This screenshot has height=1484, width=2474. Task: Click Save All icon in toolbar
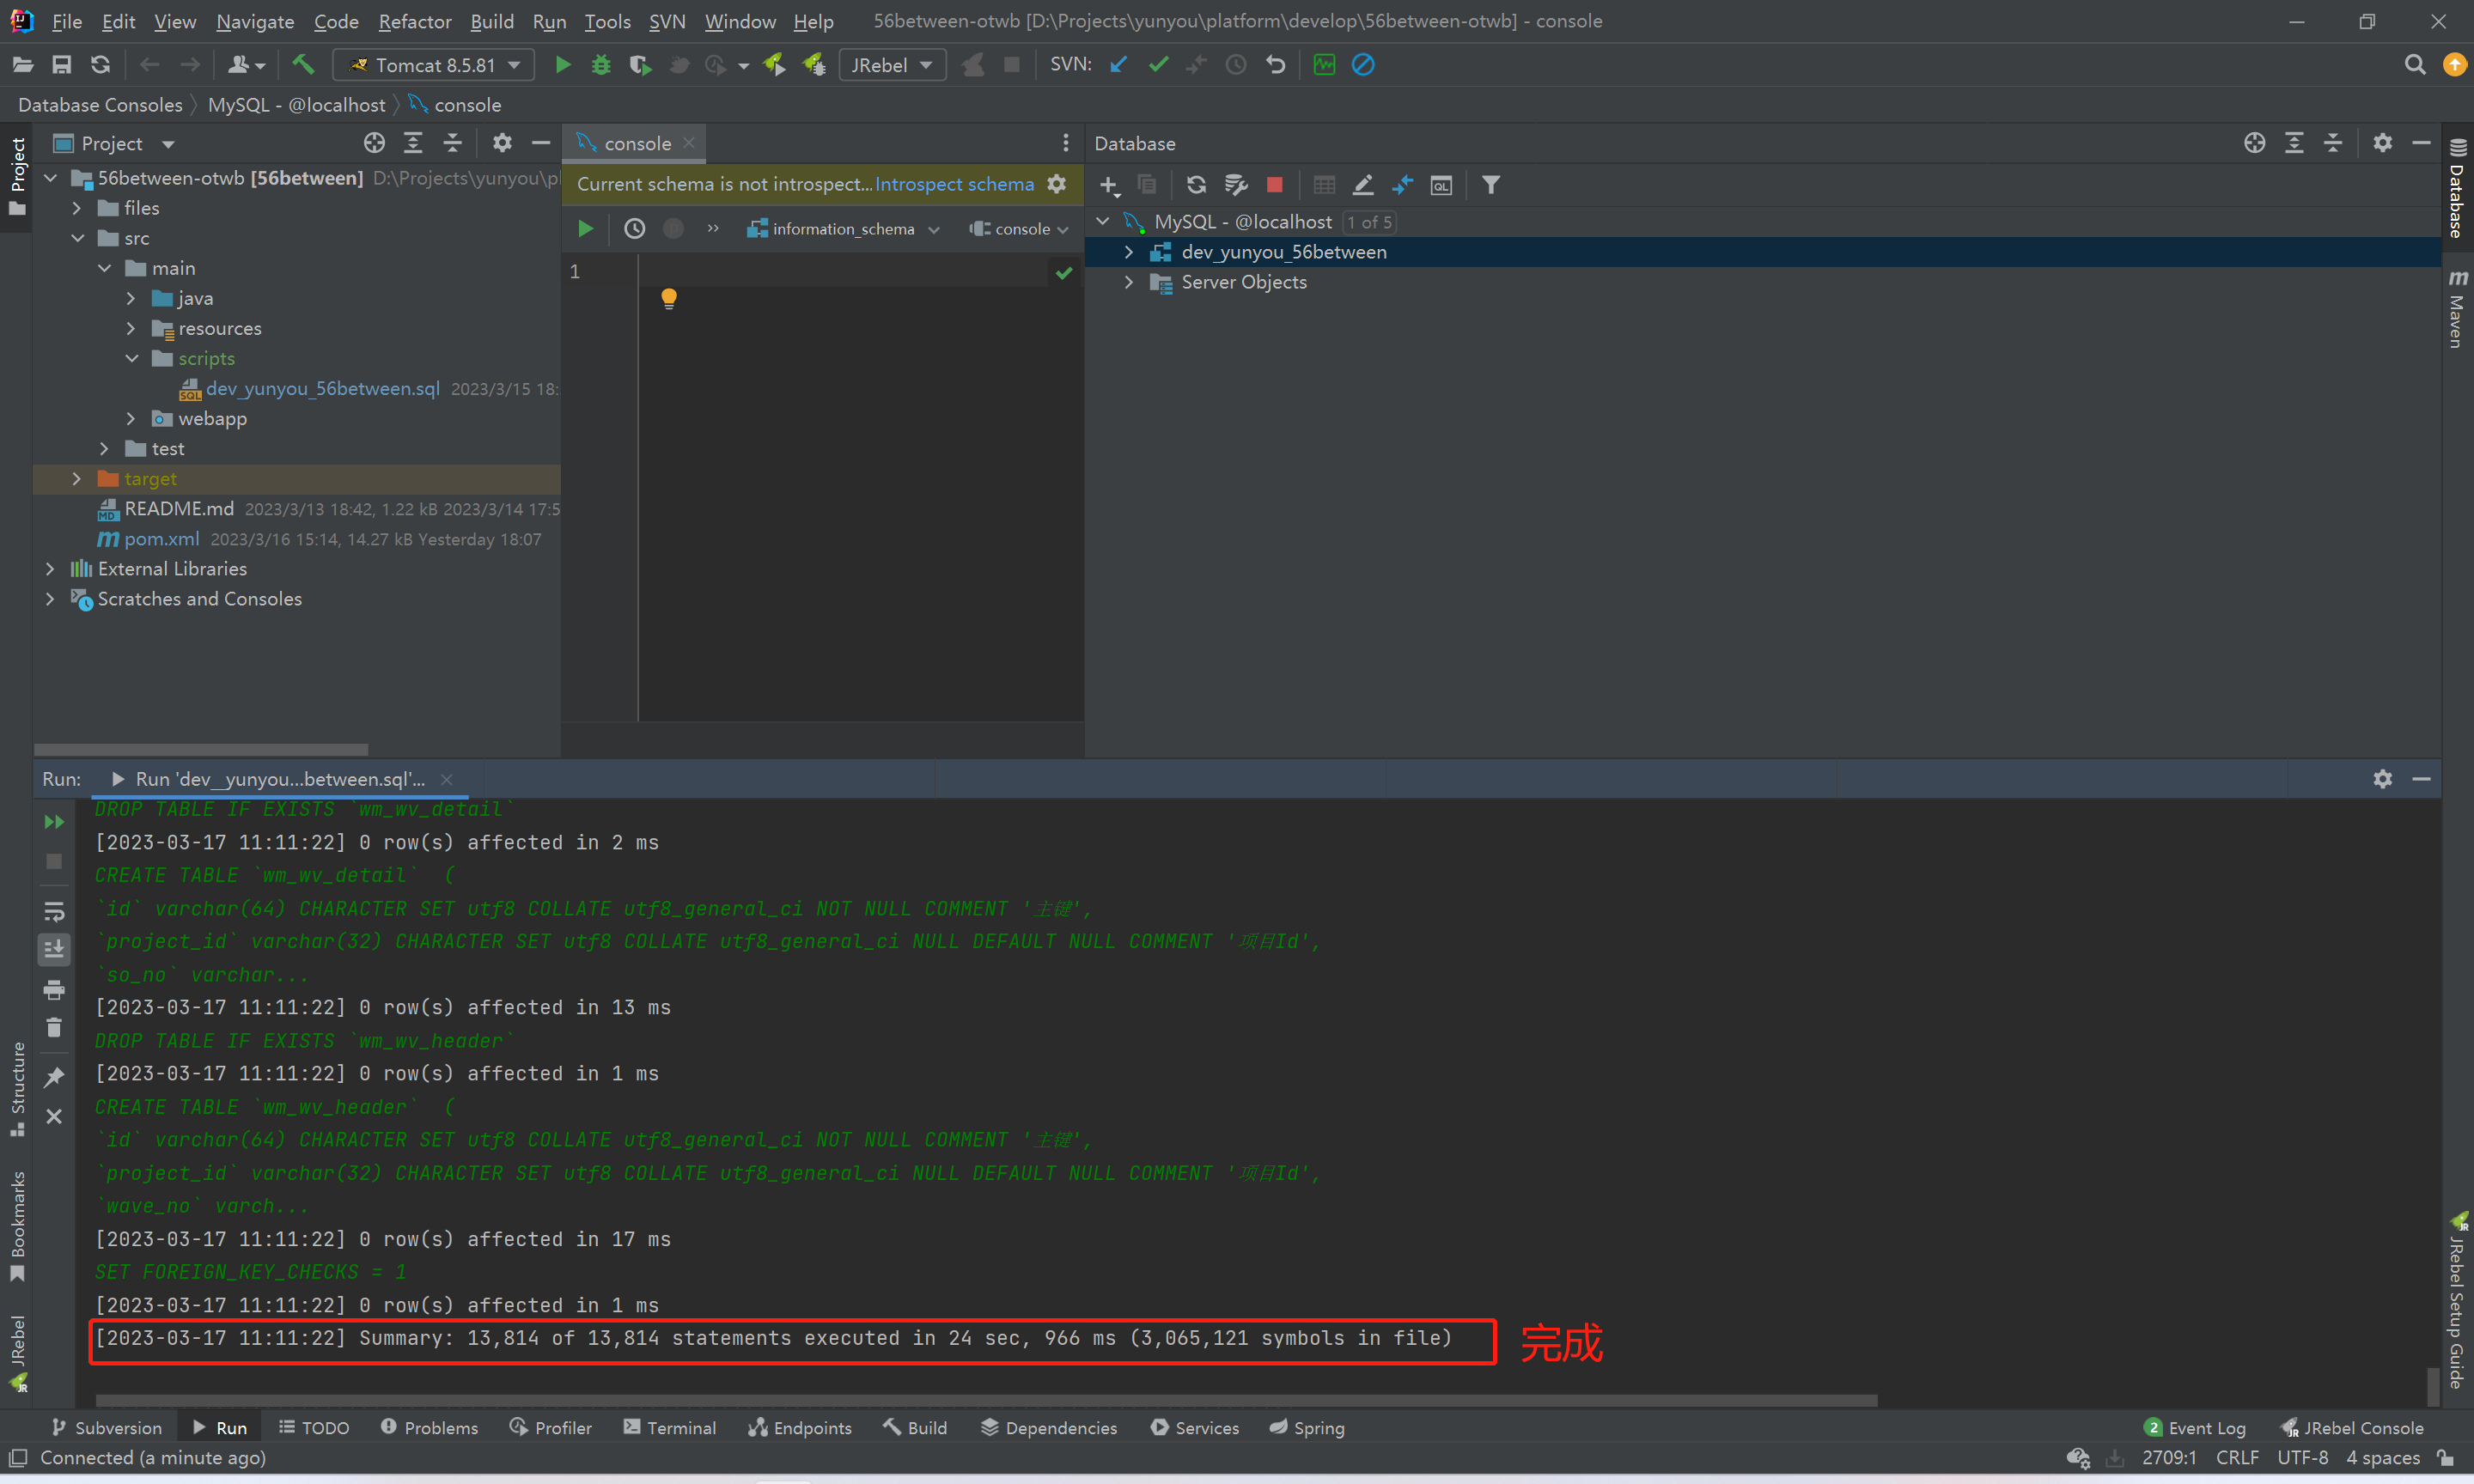[x=62, y=65]
